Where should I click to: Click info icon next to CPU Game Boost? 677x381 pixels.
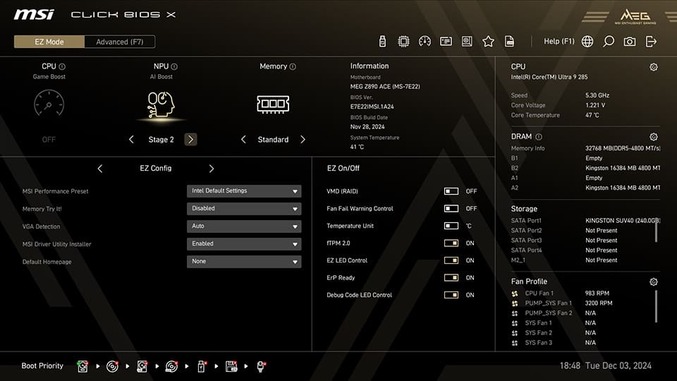tap(62, 67)
